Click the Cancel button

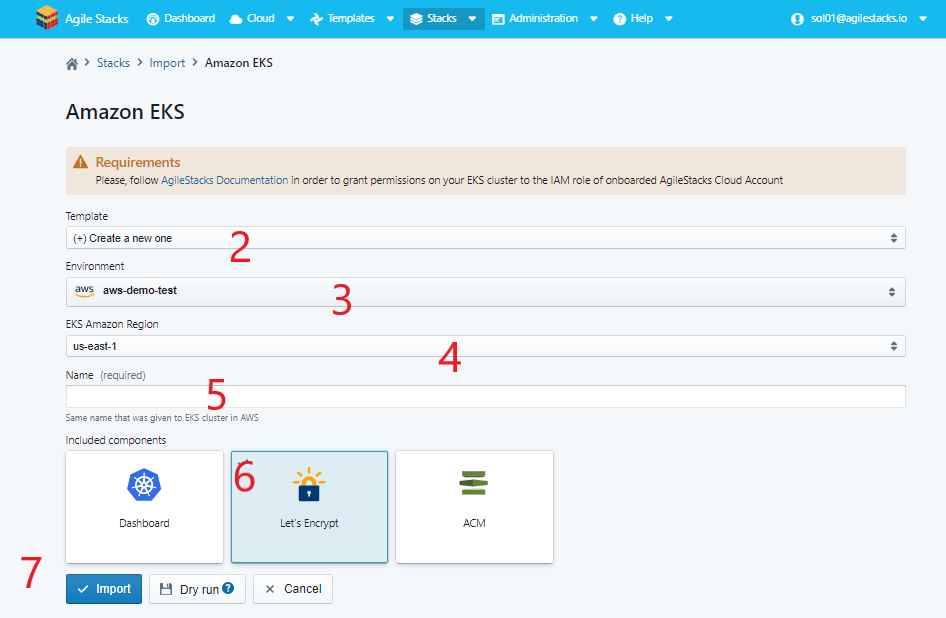[x=293, y=588]
